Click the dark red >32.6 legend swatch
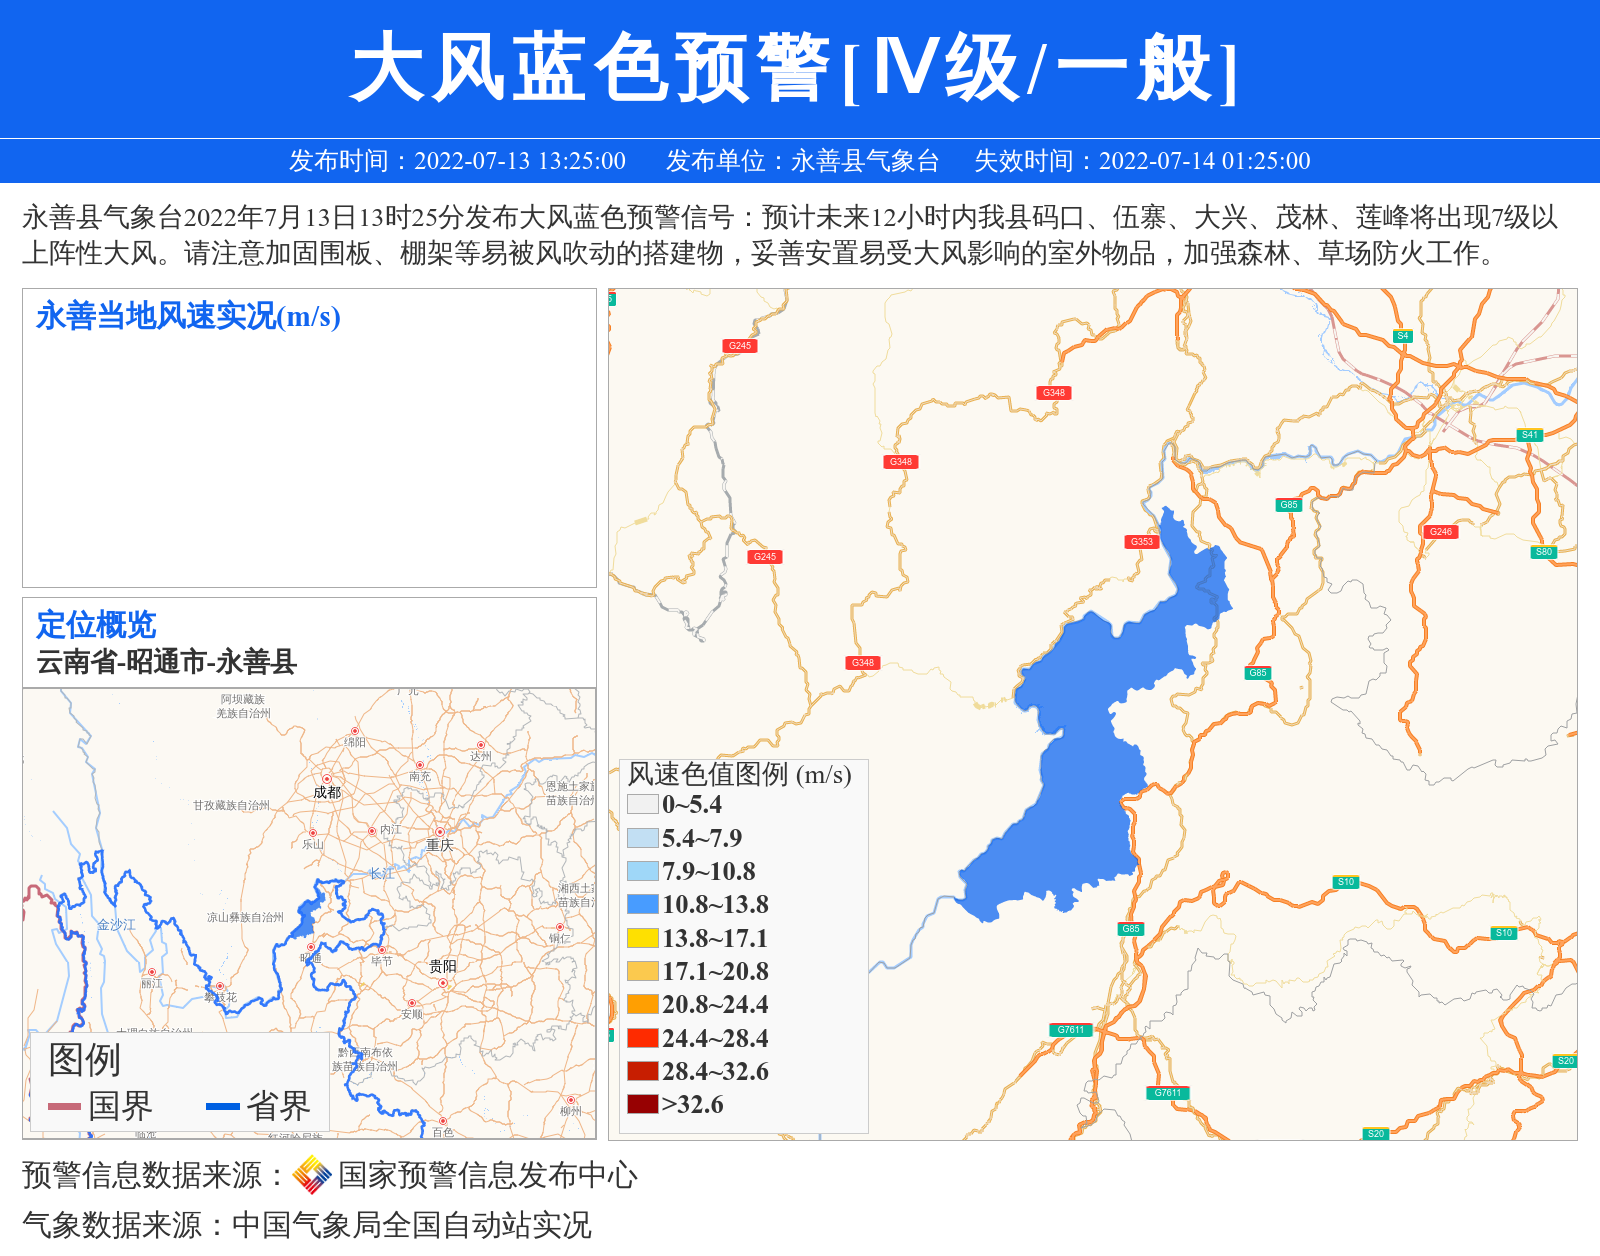The height and width of the screenshot is (1256, 1600). [642, 1104]
